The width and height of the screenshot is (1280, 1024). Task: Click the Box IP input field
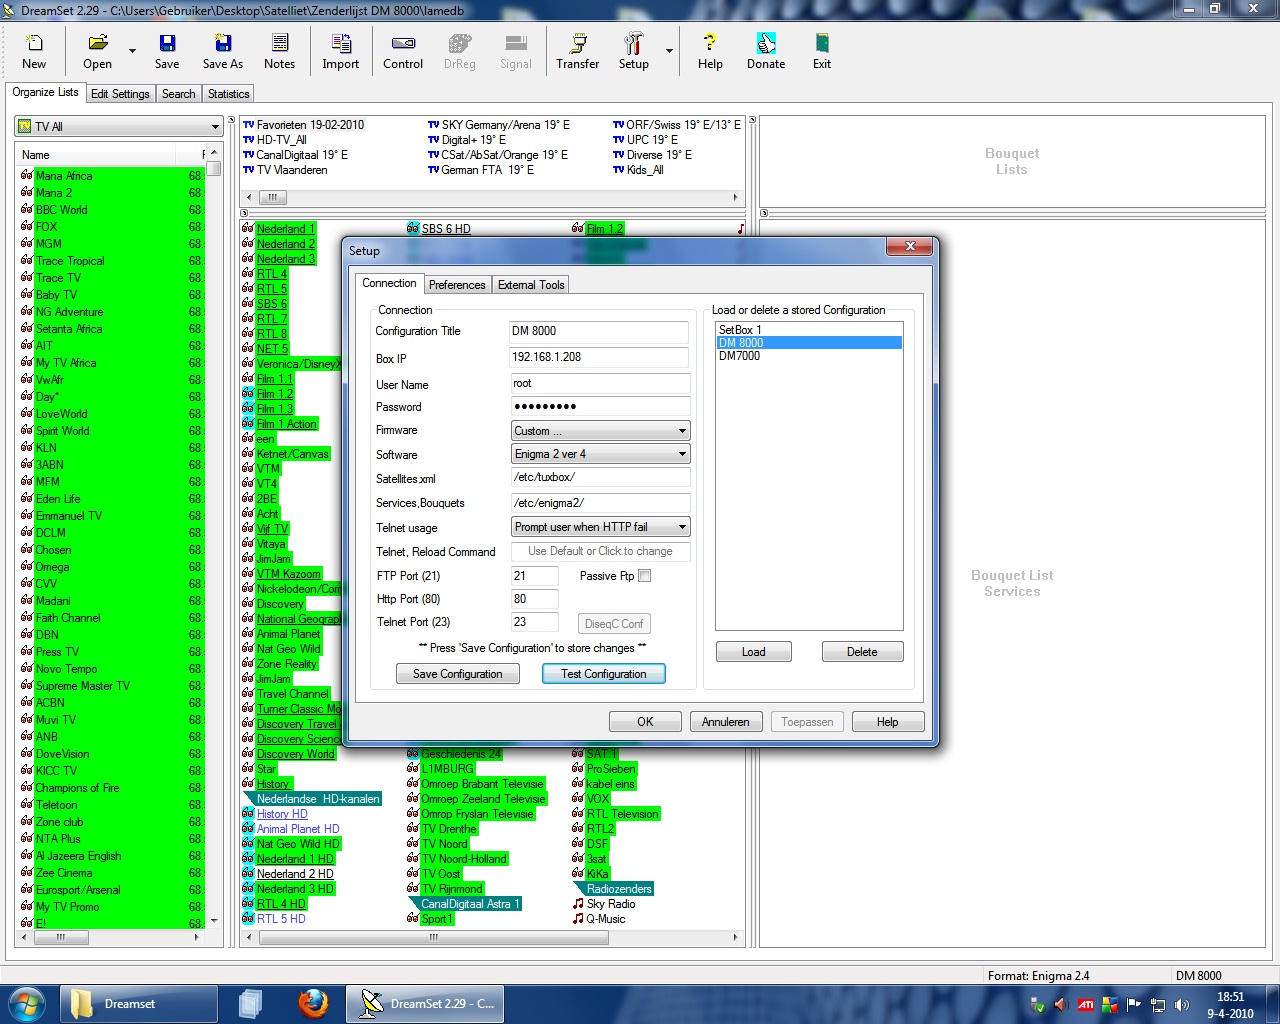click(x=599, y=358)
